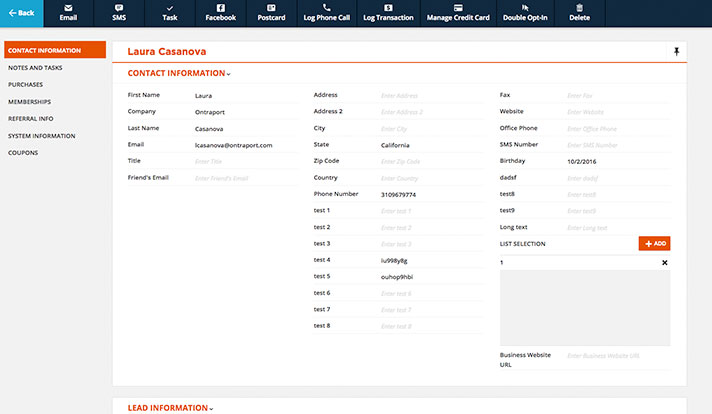This screenshot has width=712, height=414.
Task: Click the SMS Number field
Action: pyautogui.click(x=618, y=145)
